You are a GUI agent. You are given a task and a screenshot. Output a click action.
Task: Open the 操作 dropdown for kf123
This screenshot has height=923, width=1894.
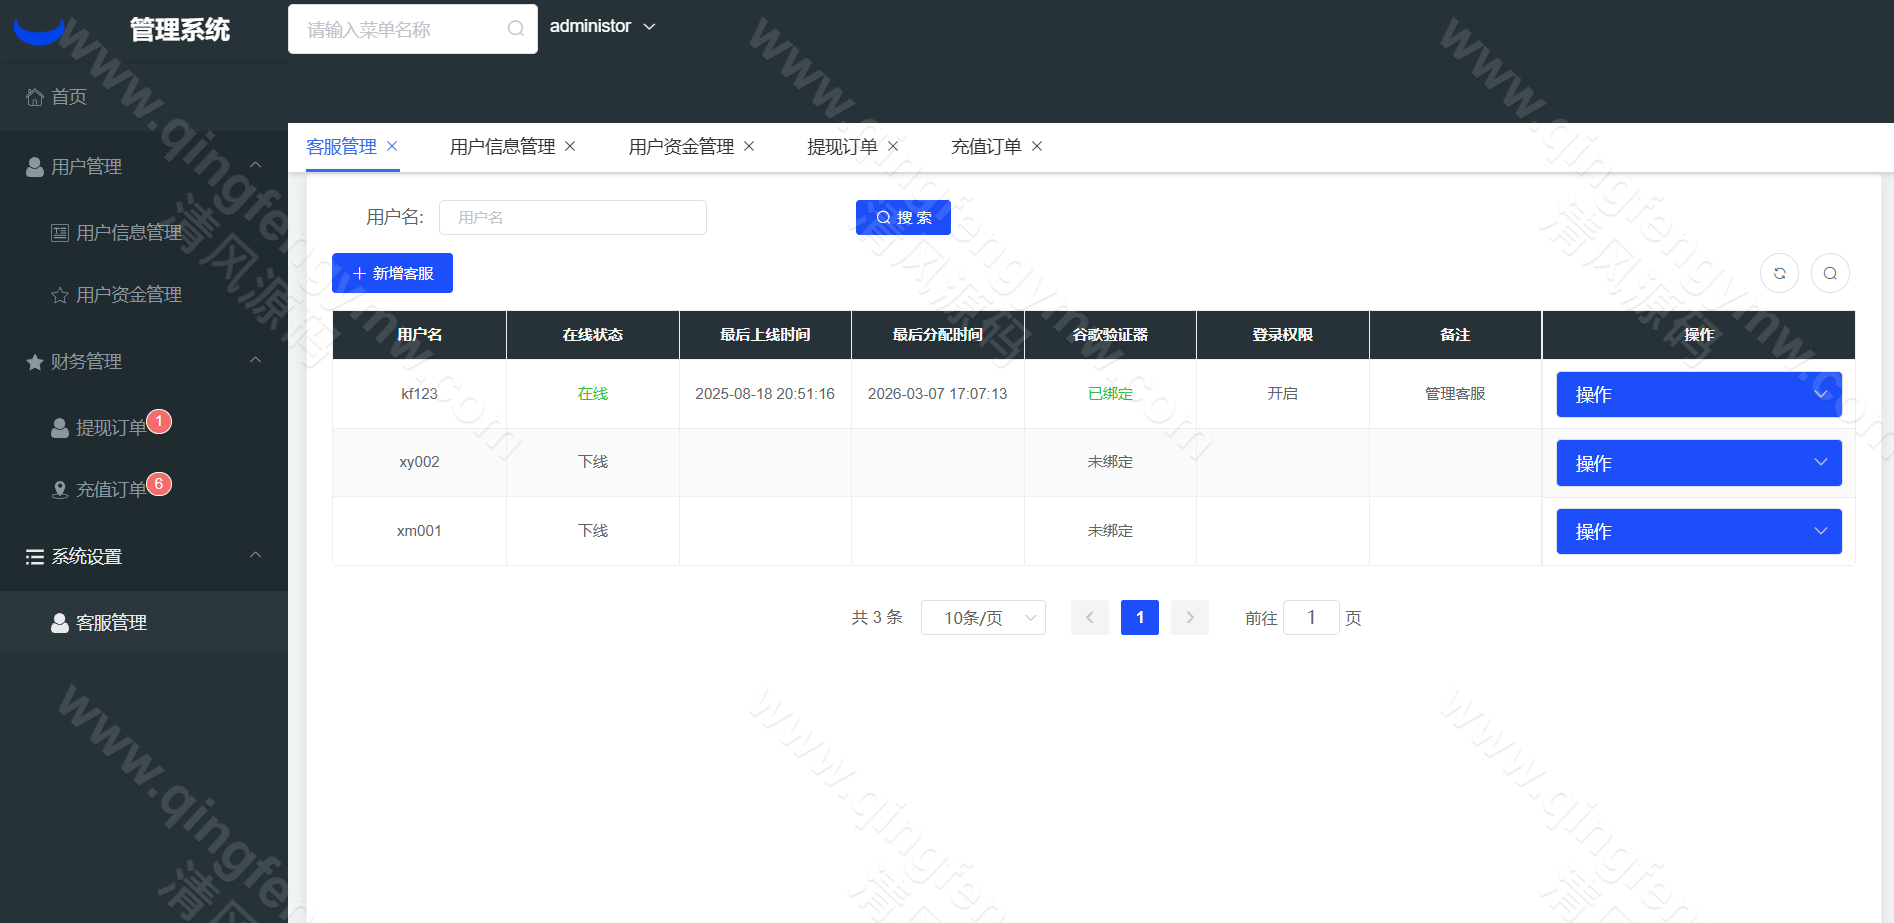(x=1699, y=394)
